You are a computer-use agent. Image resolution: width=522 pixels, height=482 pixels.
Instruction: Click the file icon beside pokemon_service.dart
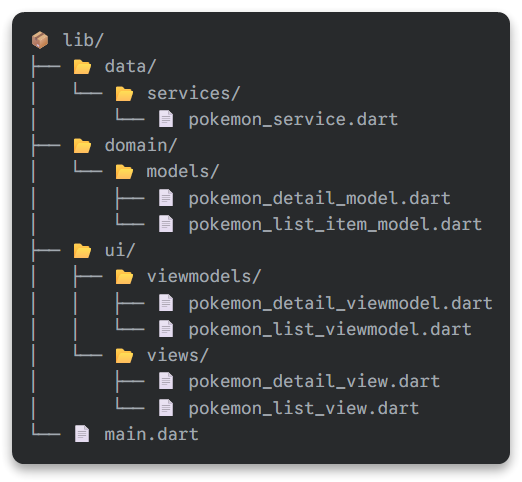point(166,119)
